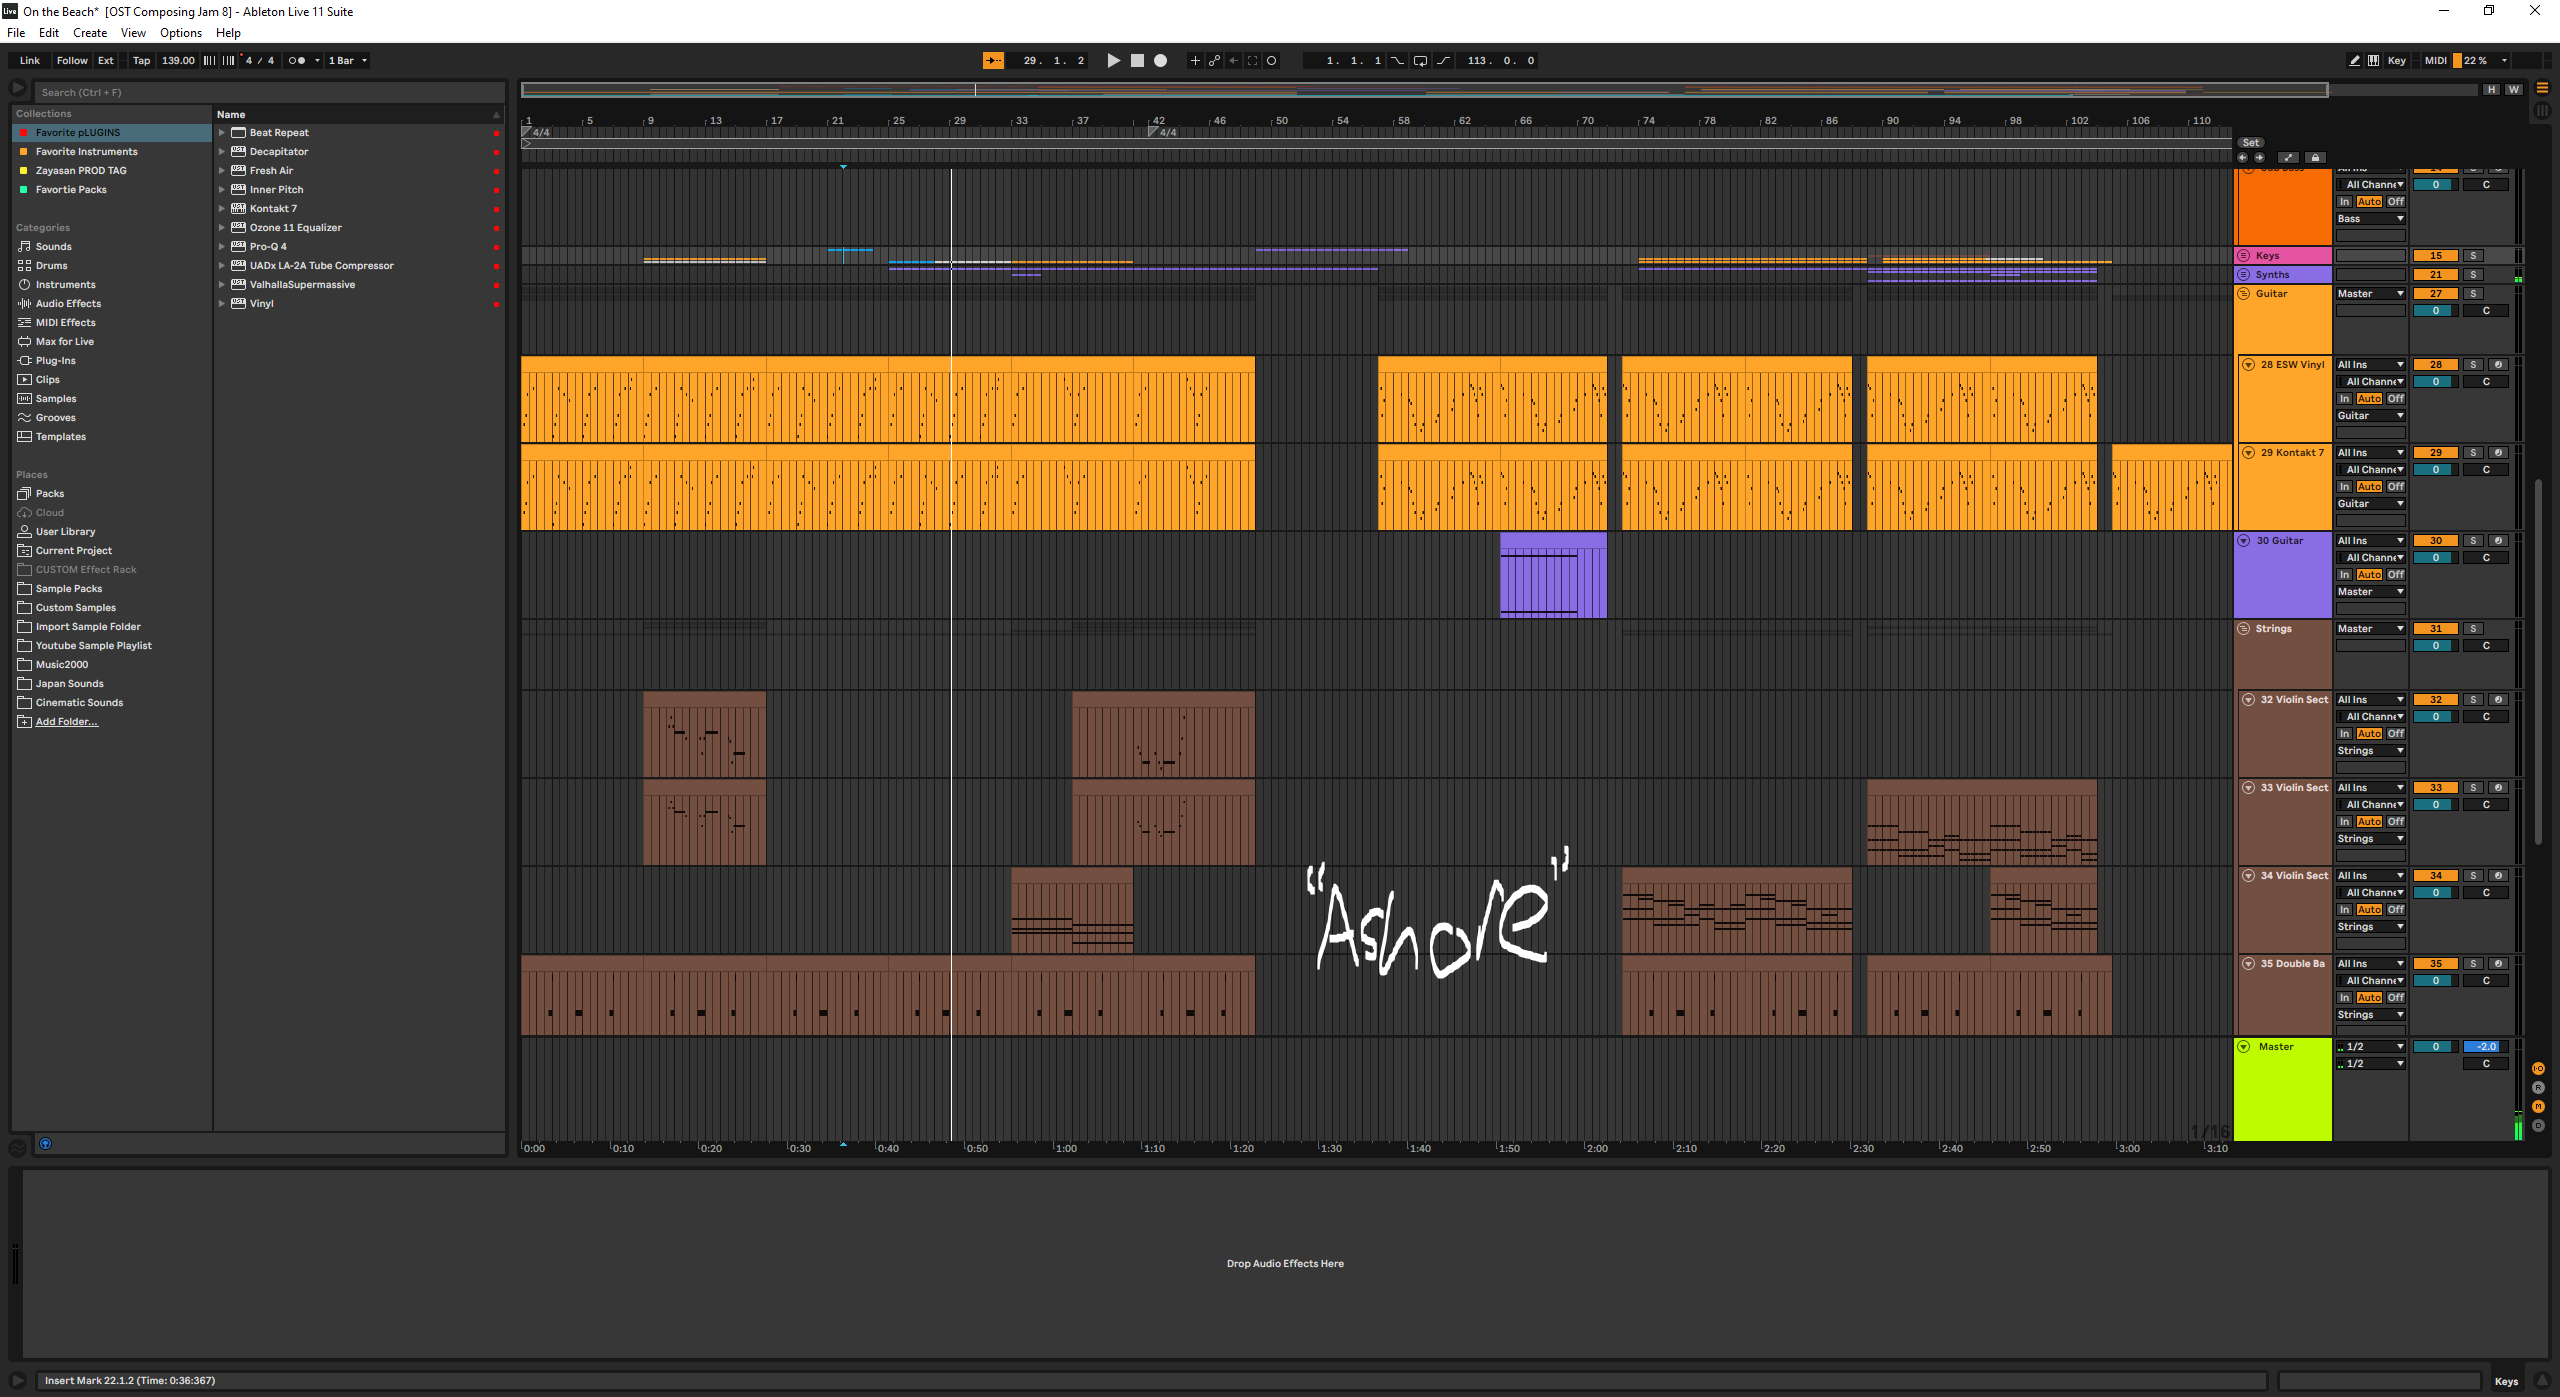Unfold the Keys group track
The height and width of the screenshot is (1397, 2560).
pyautogui.click(x=2244, y=256)
